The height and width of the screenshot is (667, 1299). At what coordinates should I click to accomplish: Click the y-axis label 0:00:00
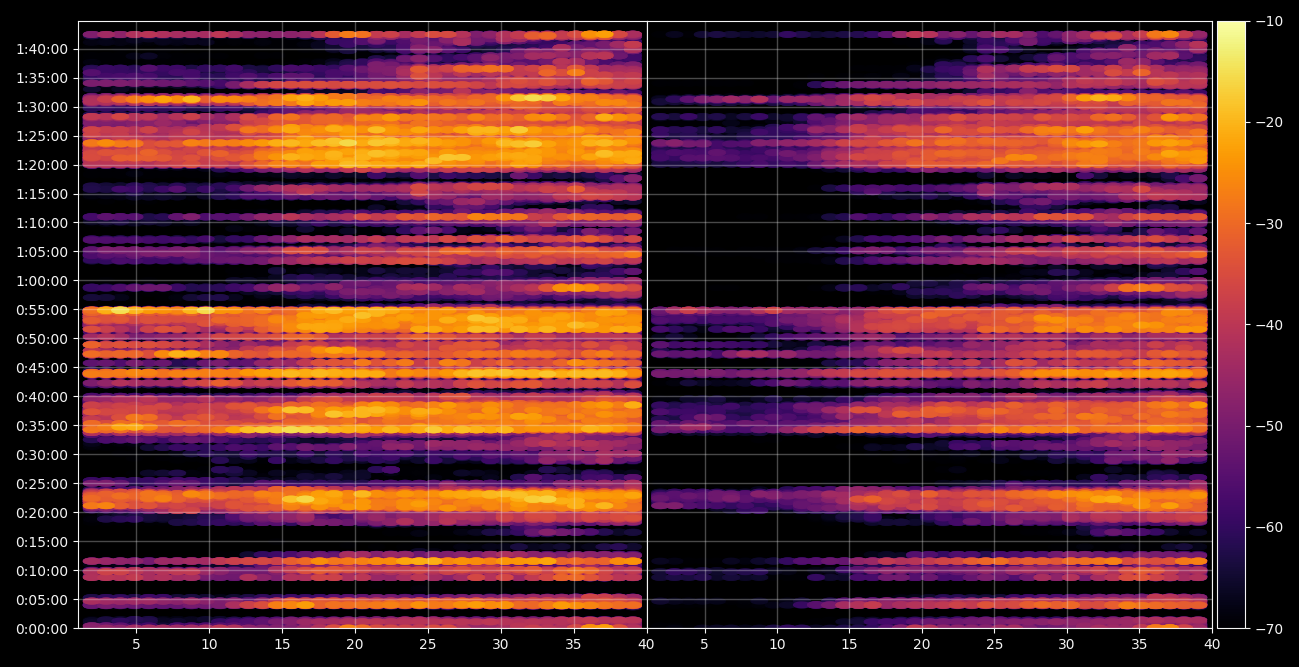pos(42,629)
